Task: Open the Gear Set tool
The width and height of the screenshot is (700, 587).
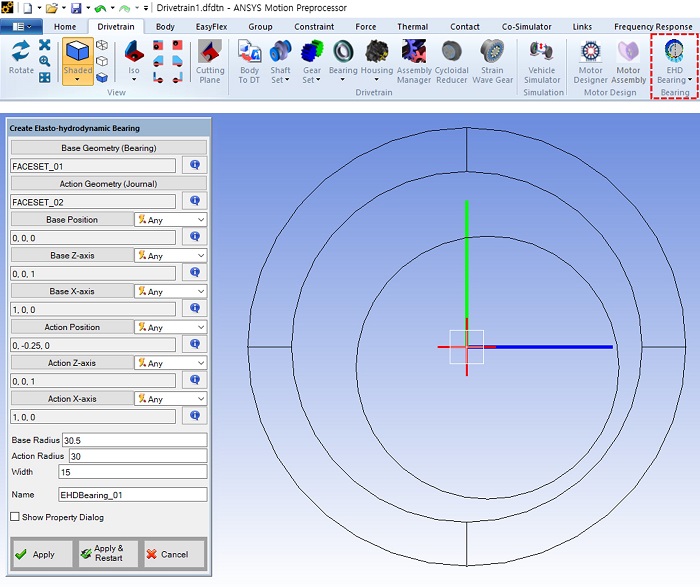Action: 311,62
